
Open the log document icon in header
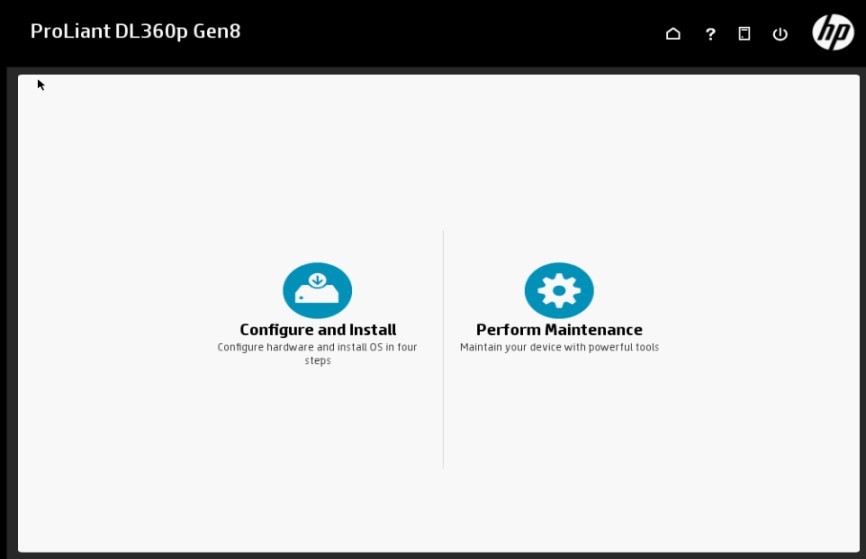tap(744, 34)
